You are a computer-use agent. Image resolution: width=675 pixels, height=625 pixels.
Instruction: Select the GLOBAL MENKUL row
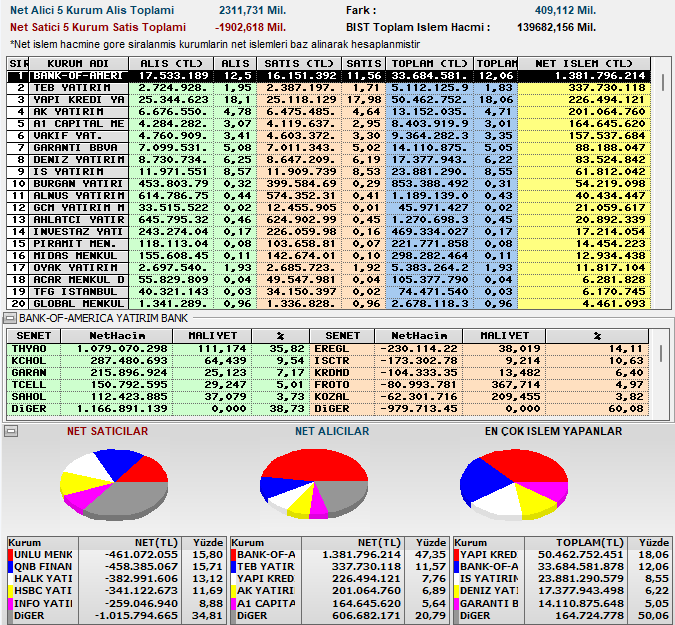[x=328, y=303]
